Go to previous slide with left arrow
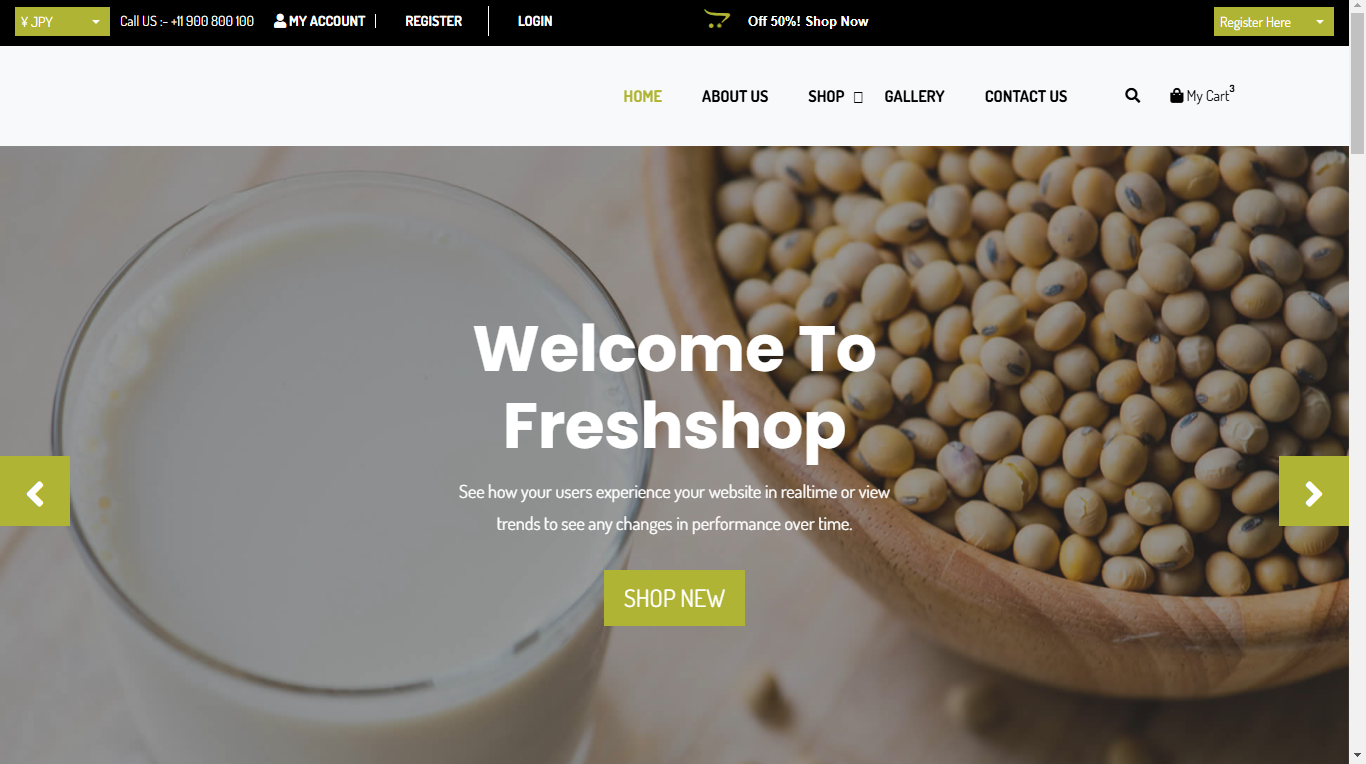Viewport: 1366px width, 764px height. 35,491
